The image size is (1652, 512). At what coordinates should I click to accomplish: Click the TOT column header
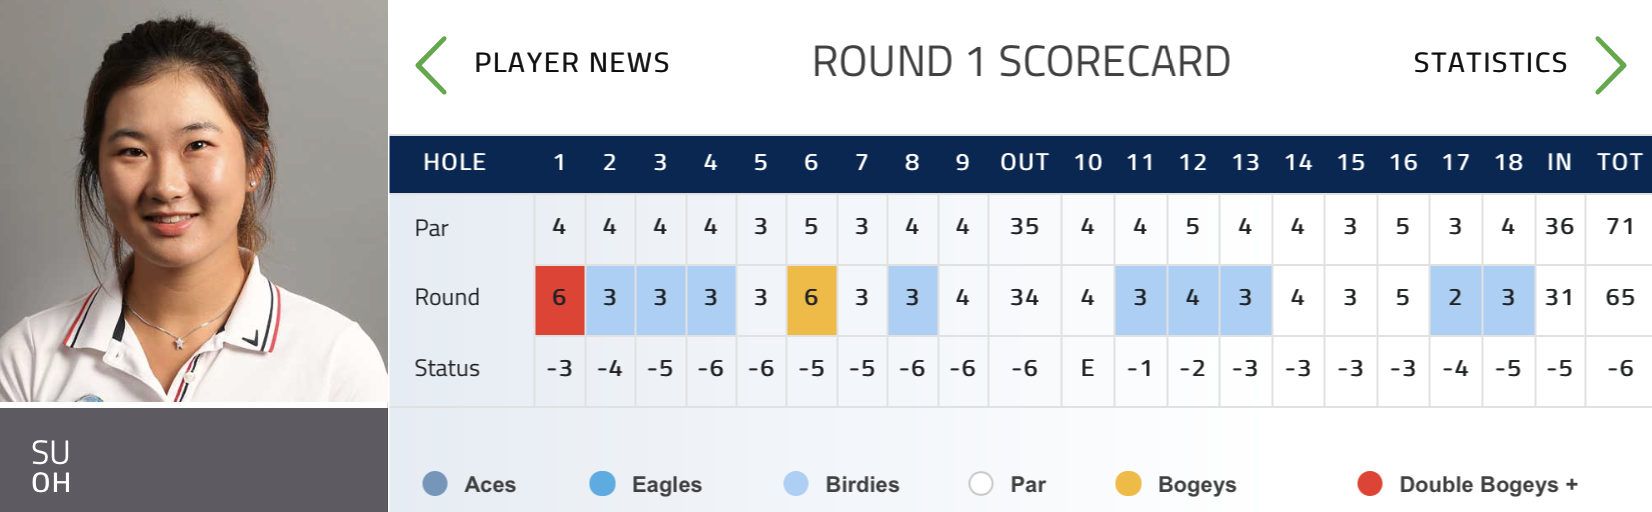1619,163
